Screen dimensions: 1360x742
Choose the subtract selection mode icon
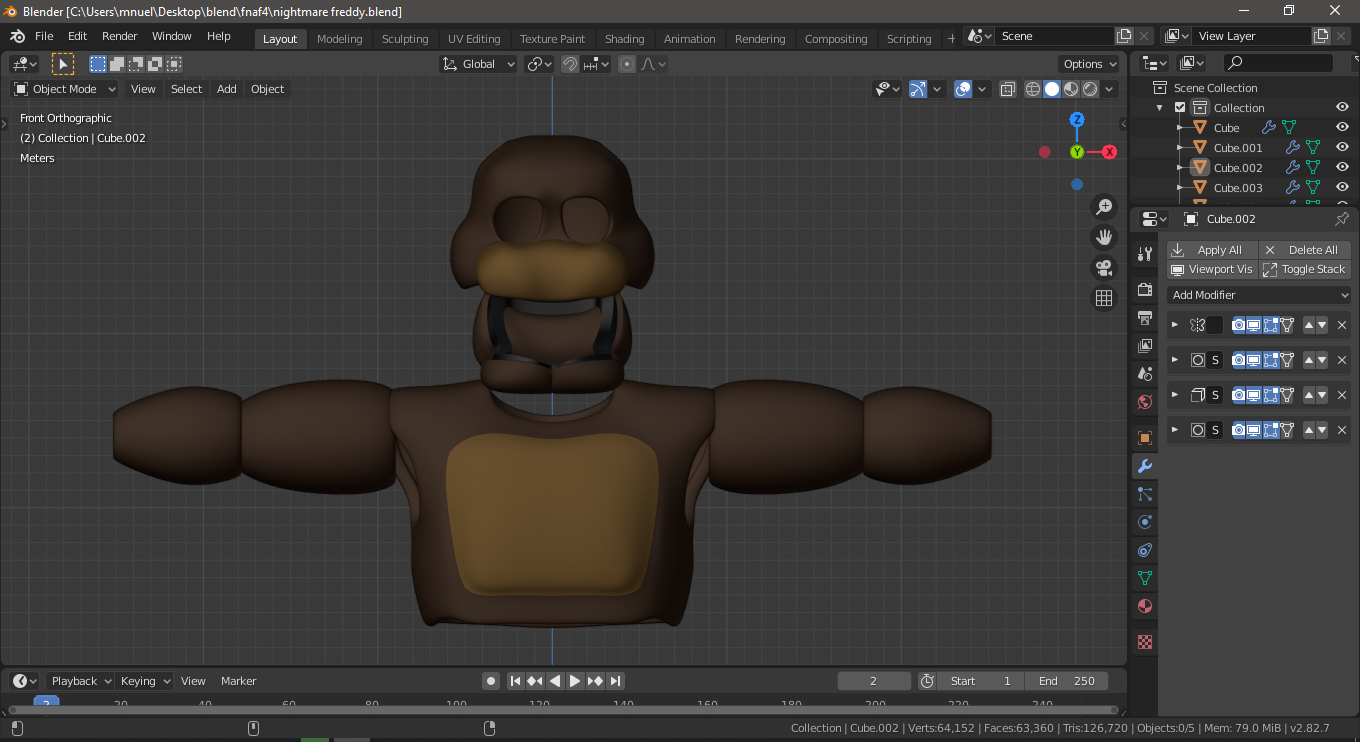[x=136, y=64]
